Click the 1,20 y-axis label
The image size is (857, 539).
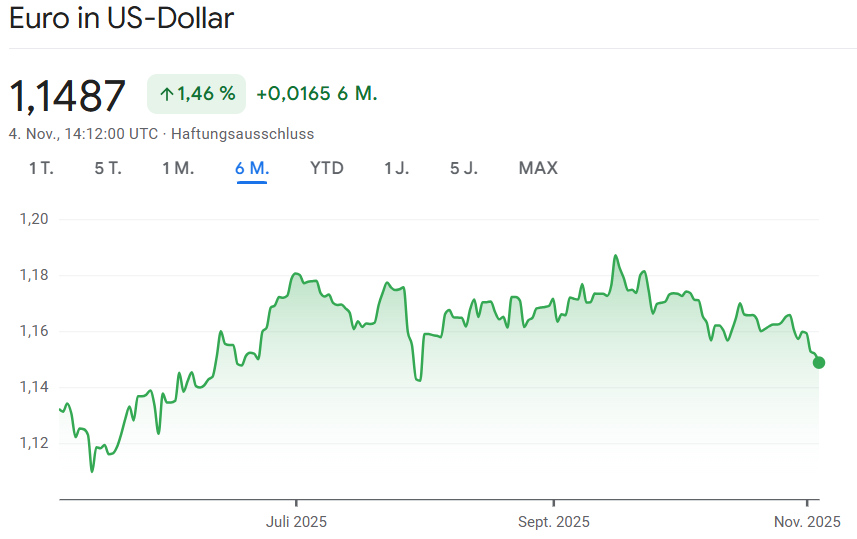pyautogui.click(x=34, y=219)
